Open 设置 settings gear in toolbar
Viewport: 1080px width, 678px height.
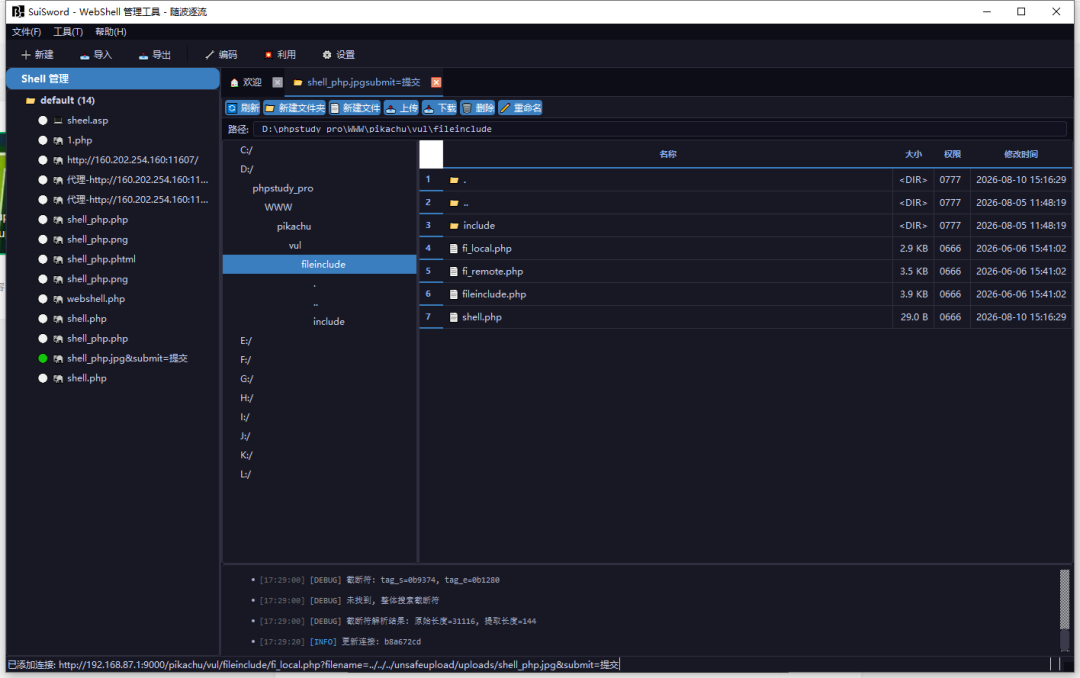tap(338, 54)
